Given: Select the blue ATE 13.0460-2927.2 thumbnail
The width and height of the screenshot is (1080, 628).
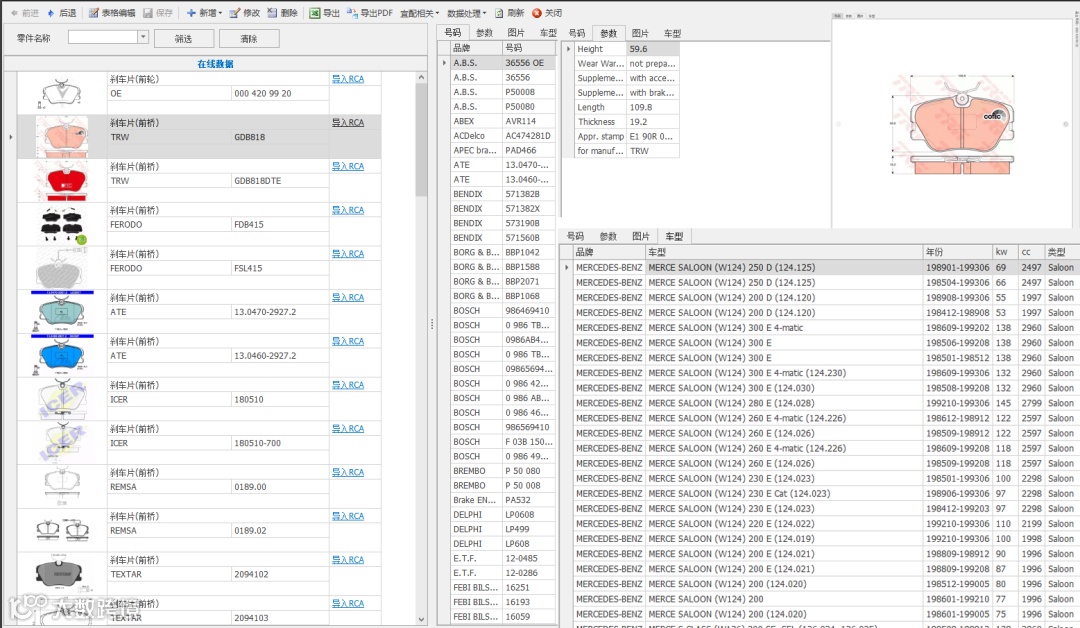Looking at the screenshot, I should 62,355.
